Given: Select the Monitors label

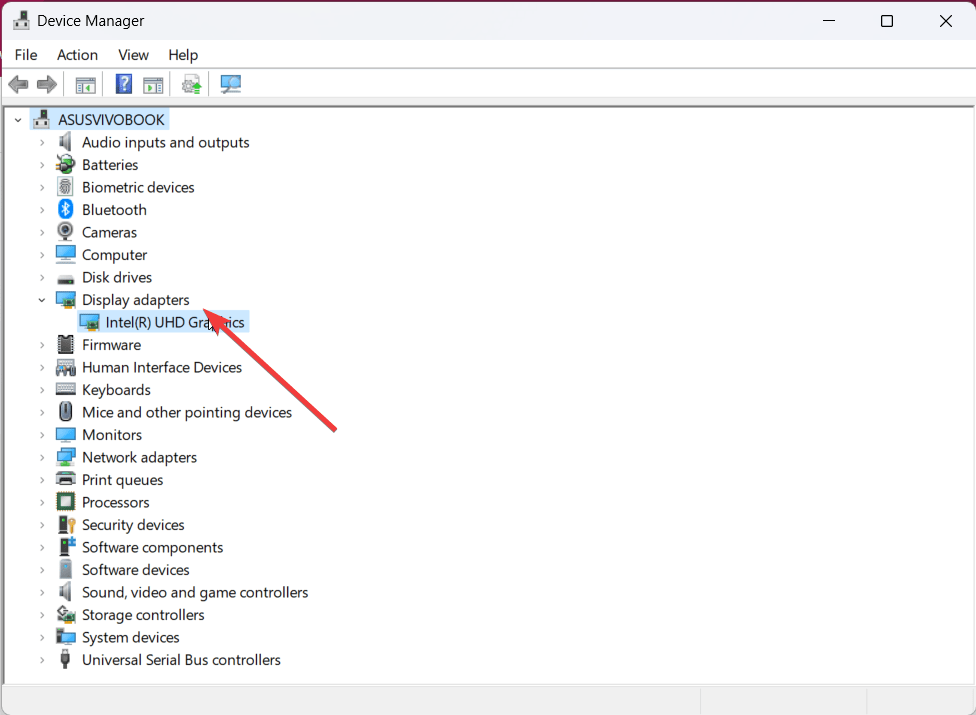Looking at the screenshot, I should 112,435.
